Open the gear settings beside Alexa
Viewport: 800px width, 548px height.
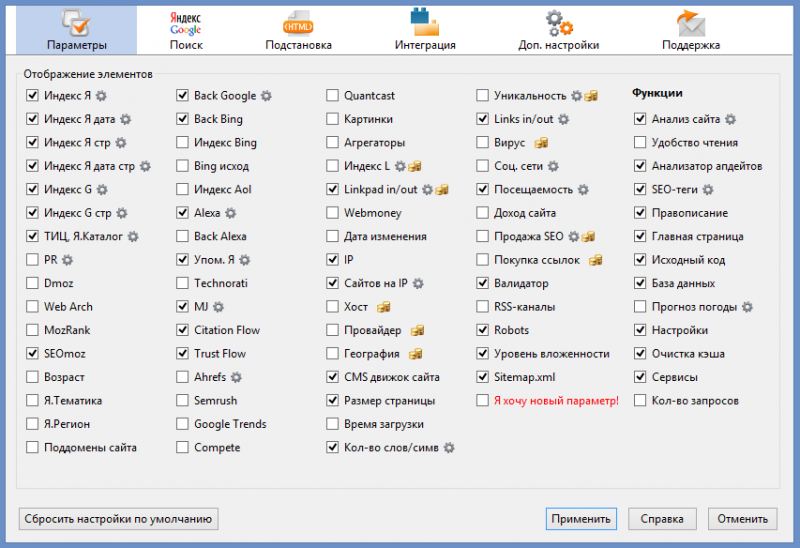[231, 213]
